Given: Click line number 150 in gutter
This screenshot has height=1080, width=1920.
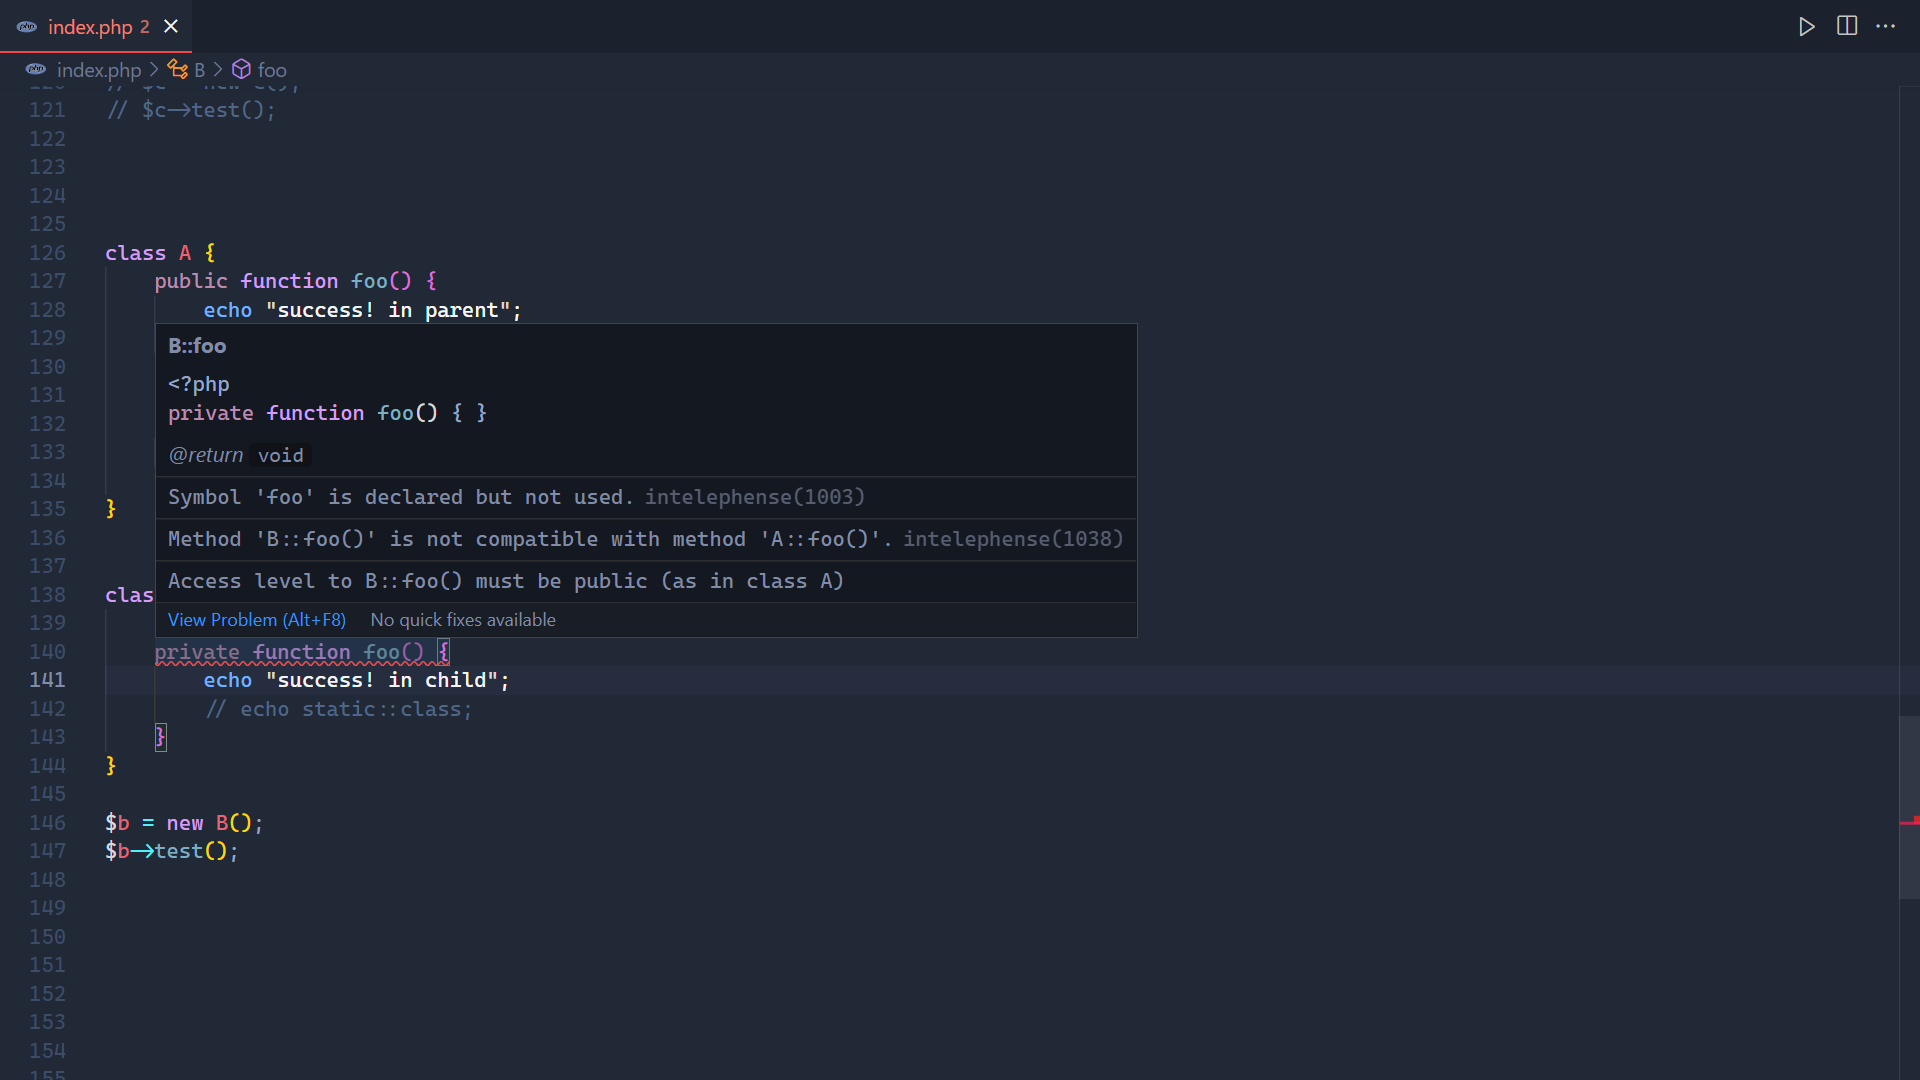Looking at the screenshot, I should click(x=47, y=937).
